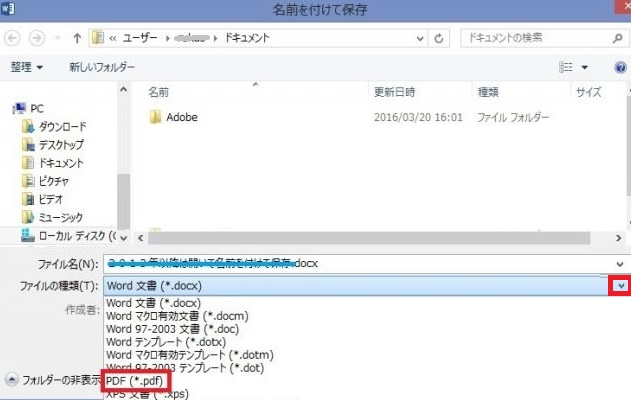
Task: Open the file name history dropdown
Action: pos(620,264)
